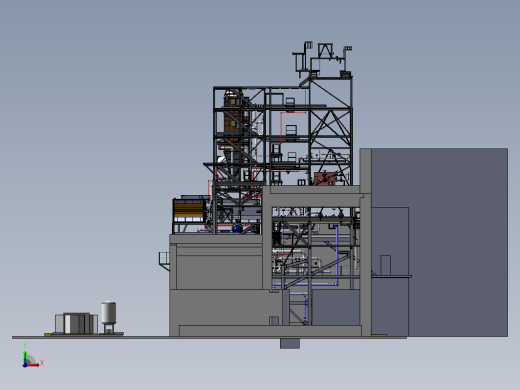Image resolution: width=520 pixels, height=390 pixels.
Task: Select the blue spherical pump in the steel frame
Action: tap(237, 228)
